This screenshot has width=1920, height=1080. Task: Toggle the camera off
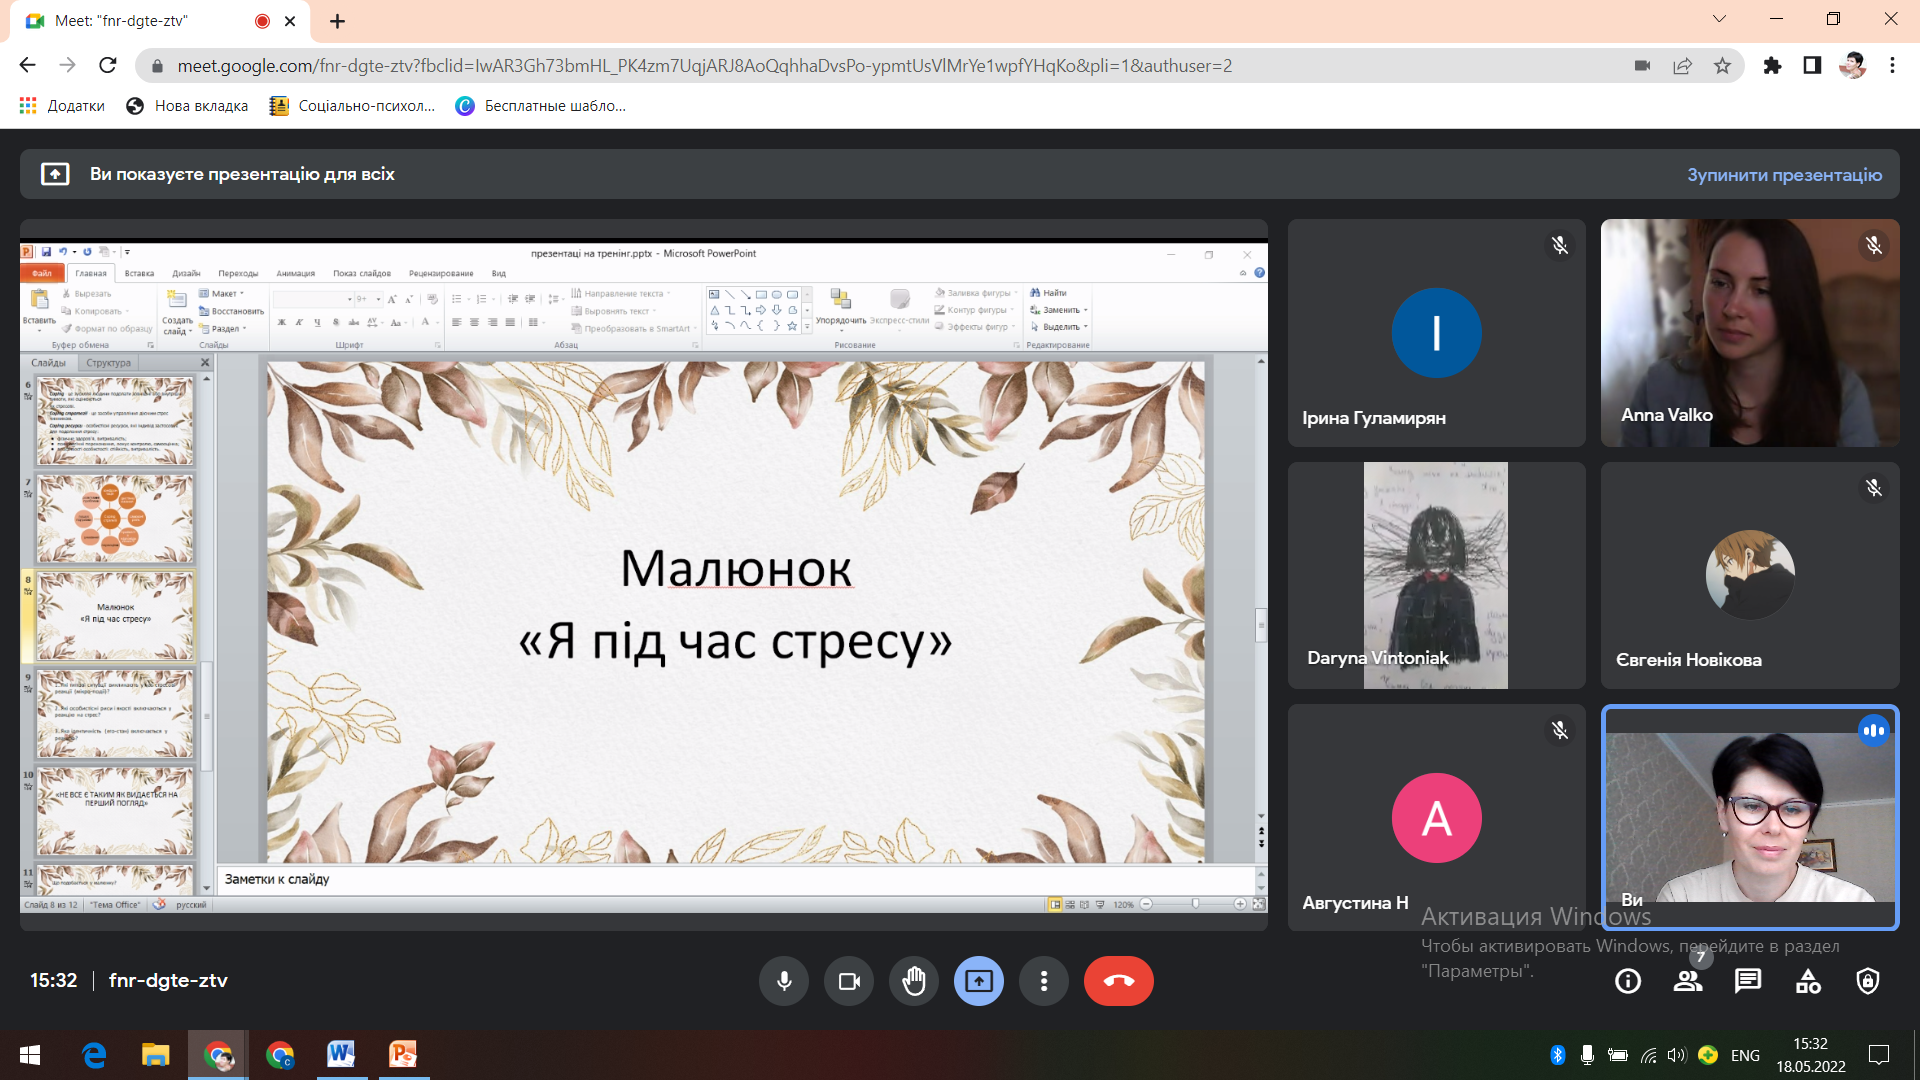point(849,981)
